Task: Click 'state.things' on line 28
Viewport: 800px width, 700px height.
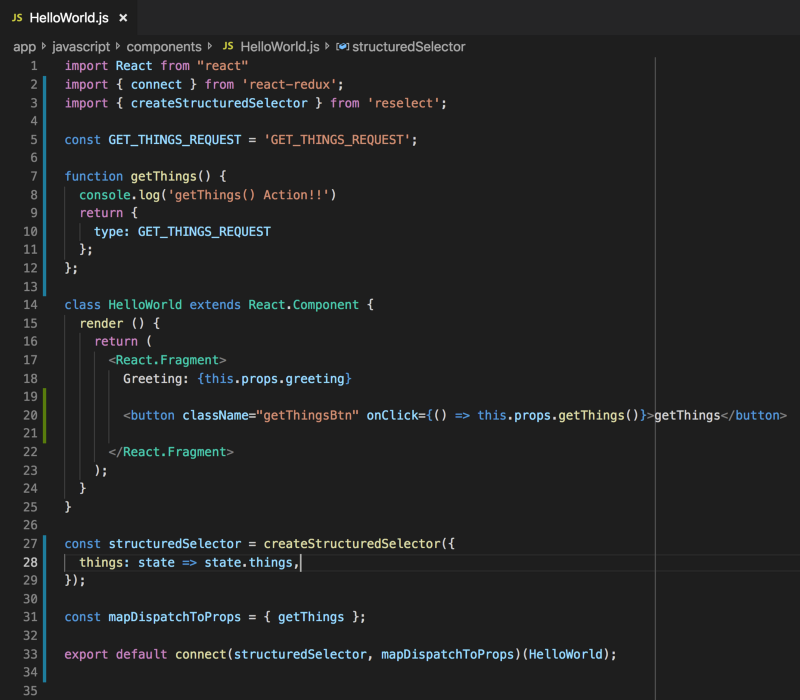Action: (x=248, y=562)
